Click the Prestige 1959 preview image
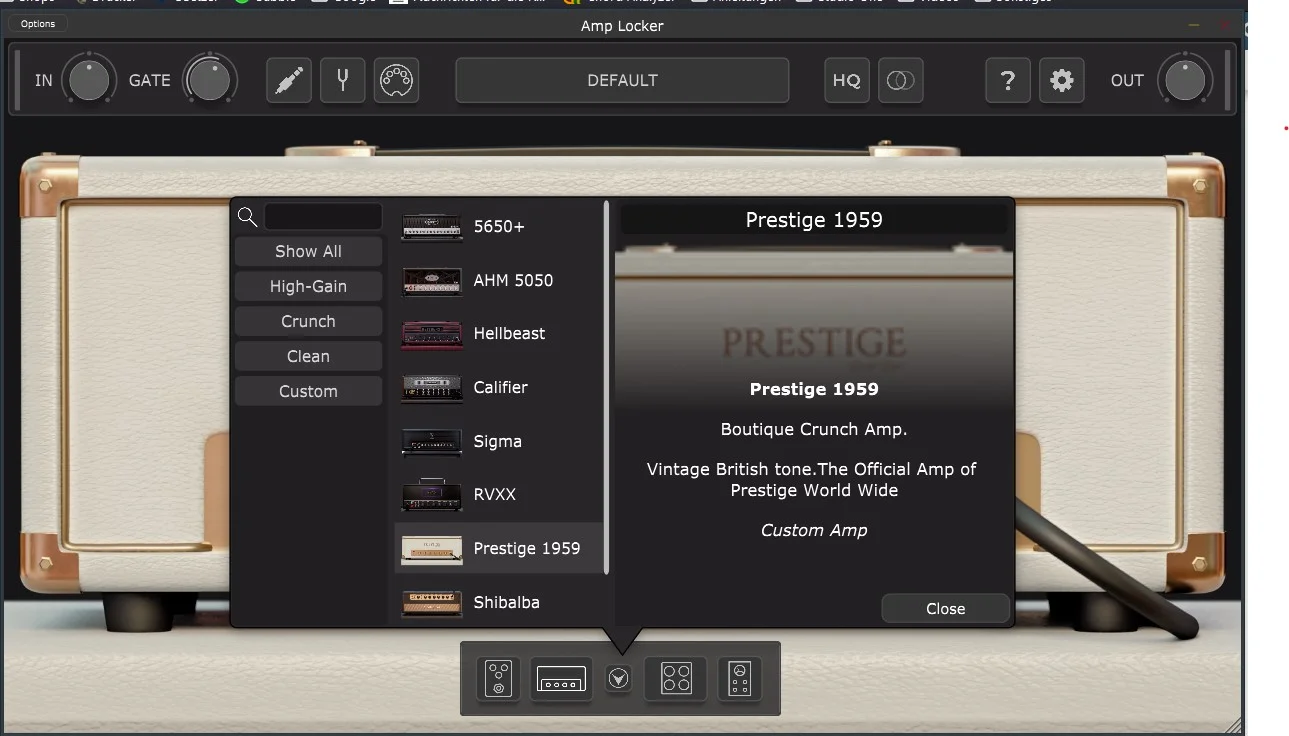The width and height of the screenshot is (1289, 736). click(x=814, y=330)
